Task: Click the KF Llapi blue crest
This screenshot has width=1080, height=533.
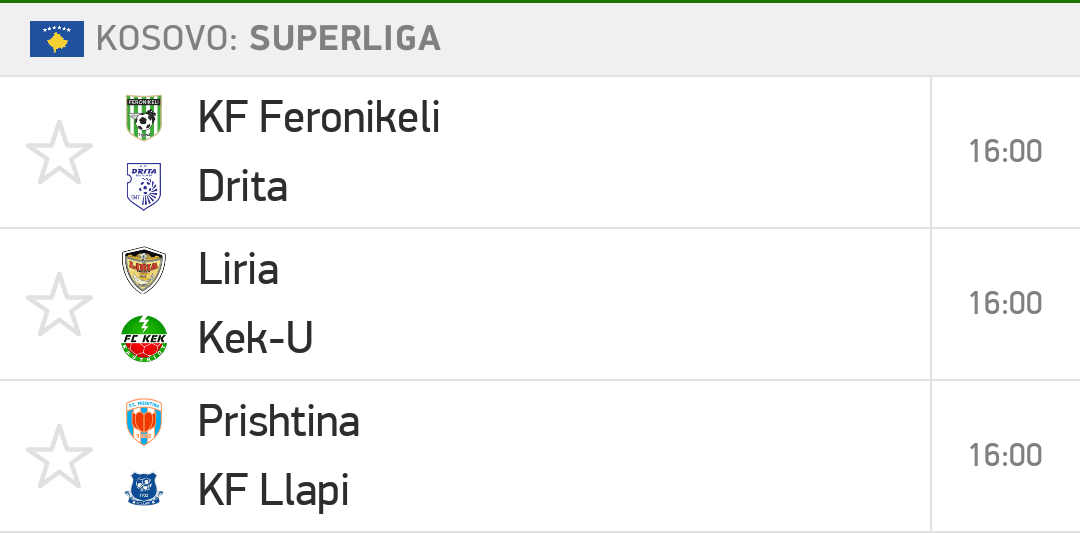Action: pos(144,490)
